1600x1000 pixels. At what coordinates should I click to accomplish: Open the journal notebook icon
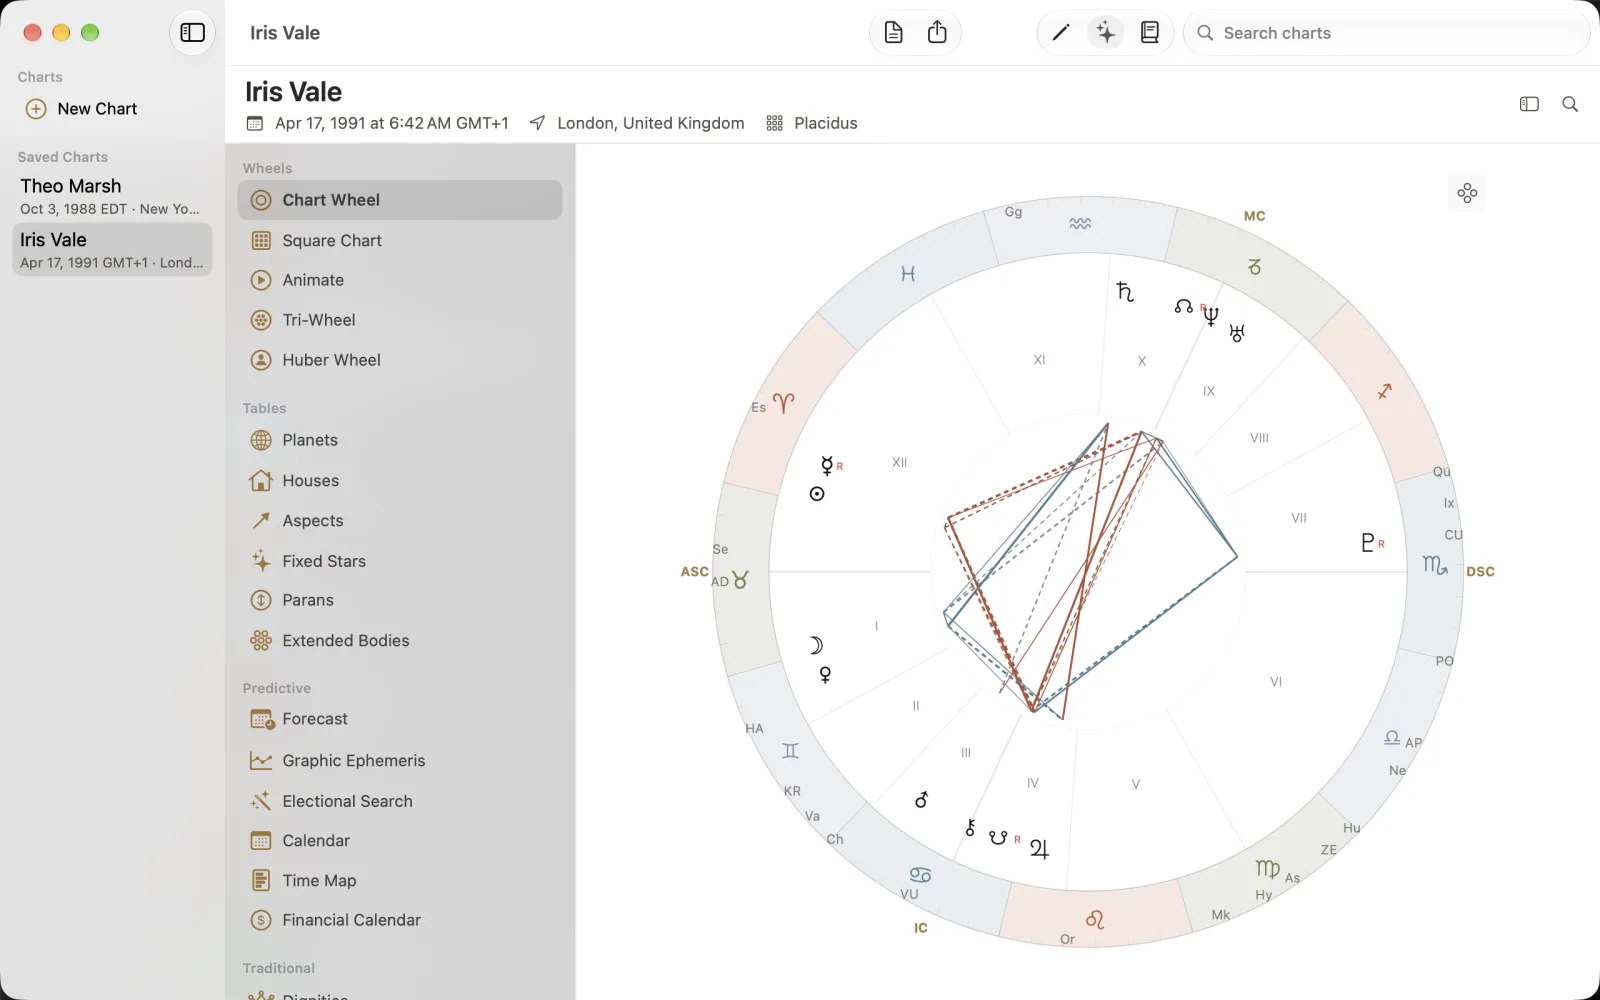tap(1150, 33)
